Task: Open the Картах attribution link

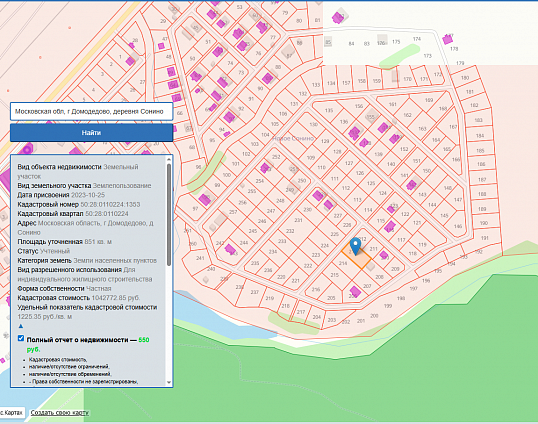Action: coord(11,412)
